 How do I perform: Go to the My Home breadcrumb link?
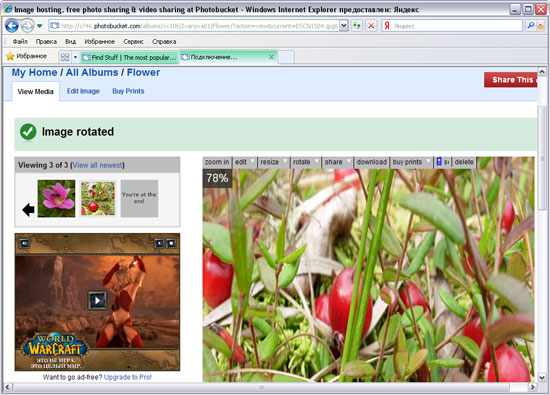(x=34, y=73)
